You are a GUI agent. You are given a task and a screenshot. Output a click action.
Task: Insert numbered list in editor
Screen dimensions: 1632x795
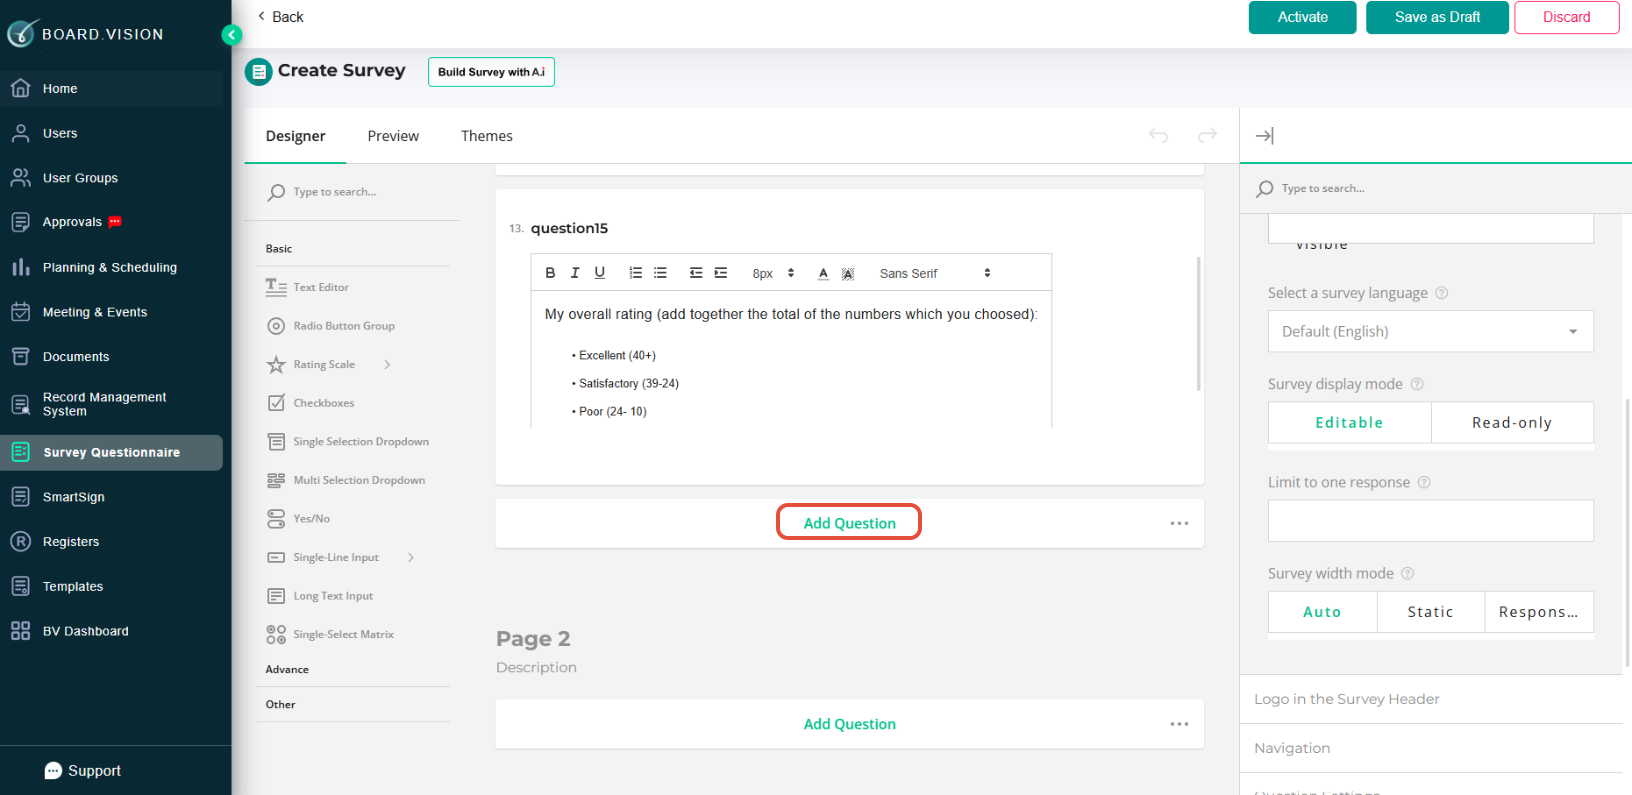click(635, 273)
